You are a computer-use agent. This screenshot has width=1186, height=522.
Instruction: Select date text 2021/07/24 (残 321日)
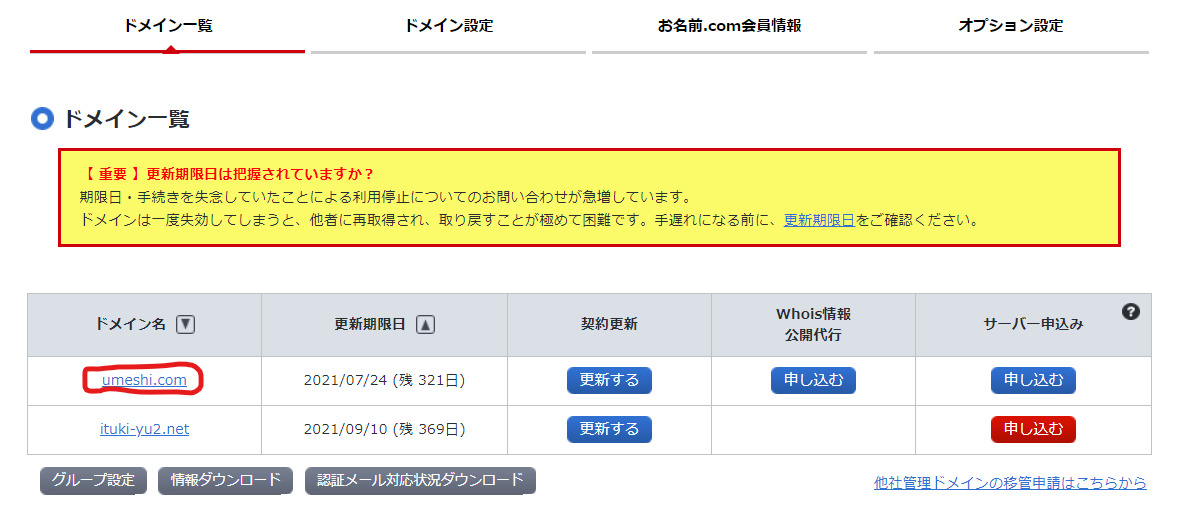click(384, 380)
